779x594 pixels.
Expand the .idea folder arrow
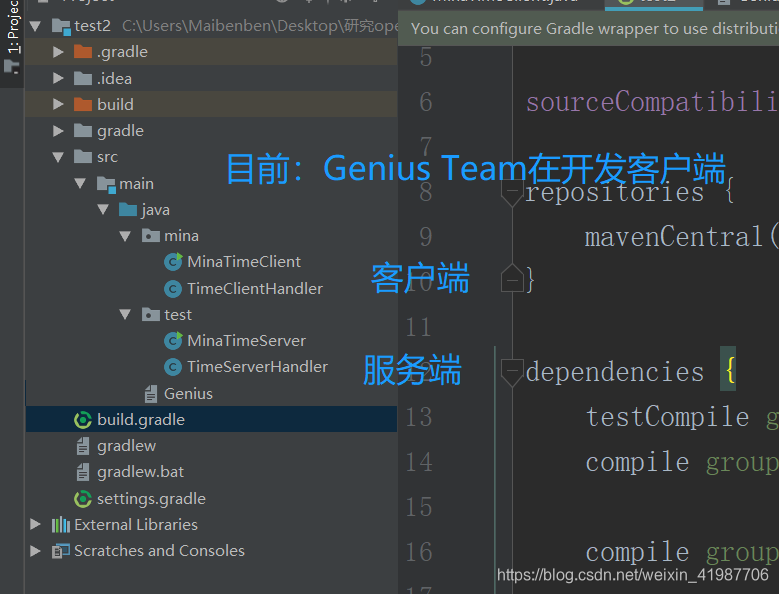pyautogui.click(x=58, y=78)
